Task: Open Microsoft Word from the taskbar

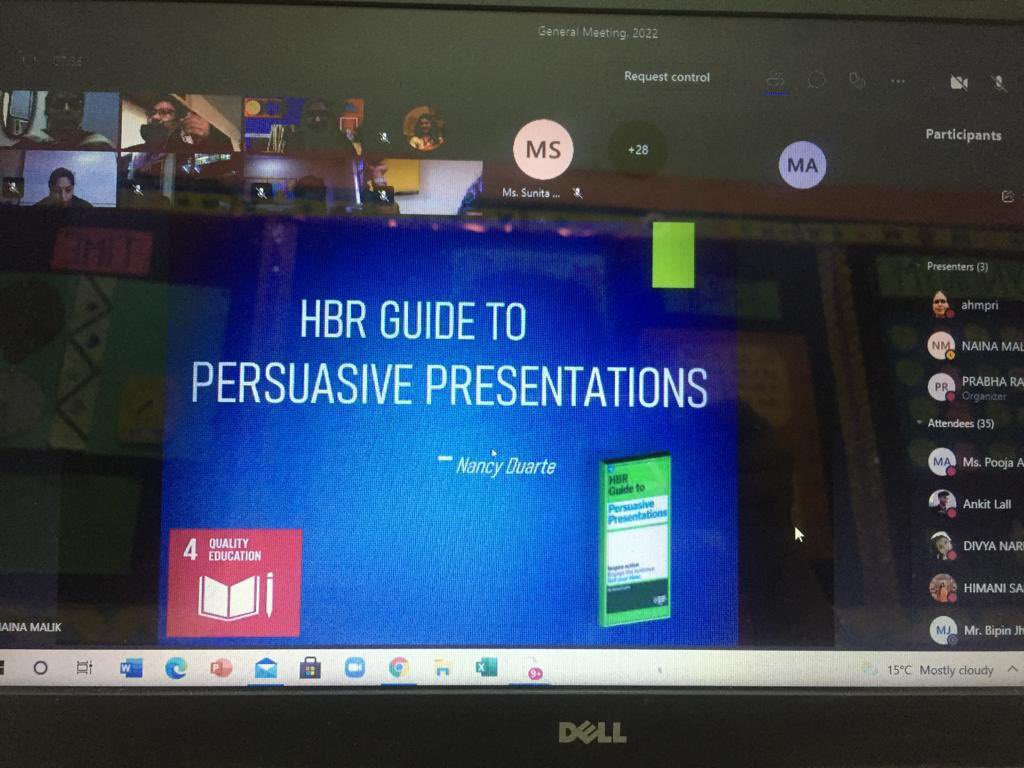Action: (x=131, y=668)
